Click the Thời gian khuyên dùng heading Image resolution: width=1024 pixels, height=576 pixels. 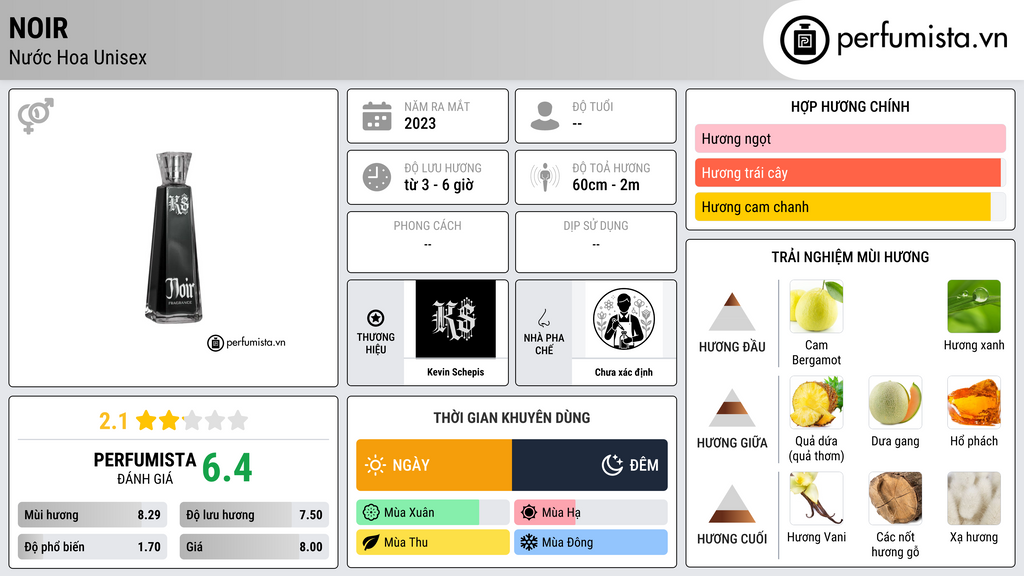[512, 417]
